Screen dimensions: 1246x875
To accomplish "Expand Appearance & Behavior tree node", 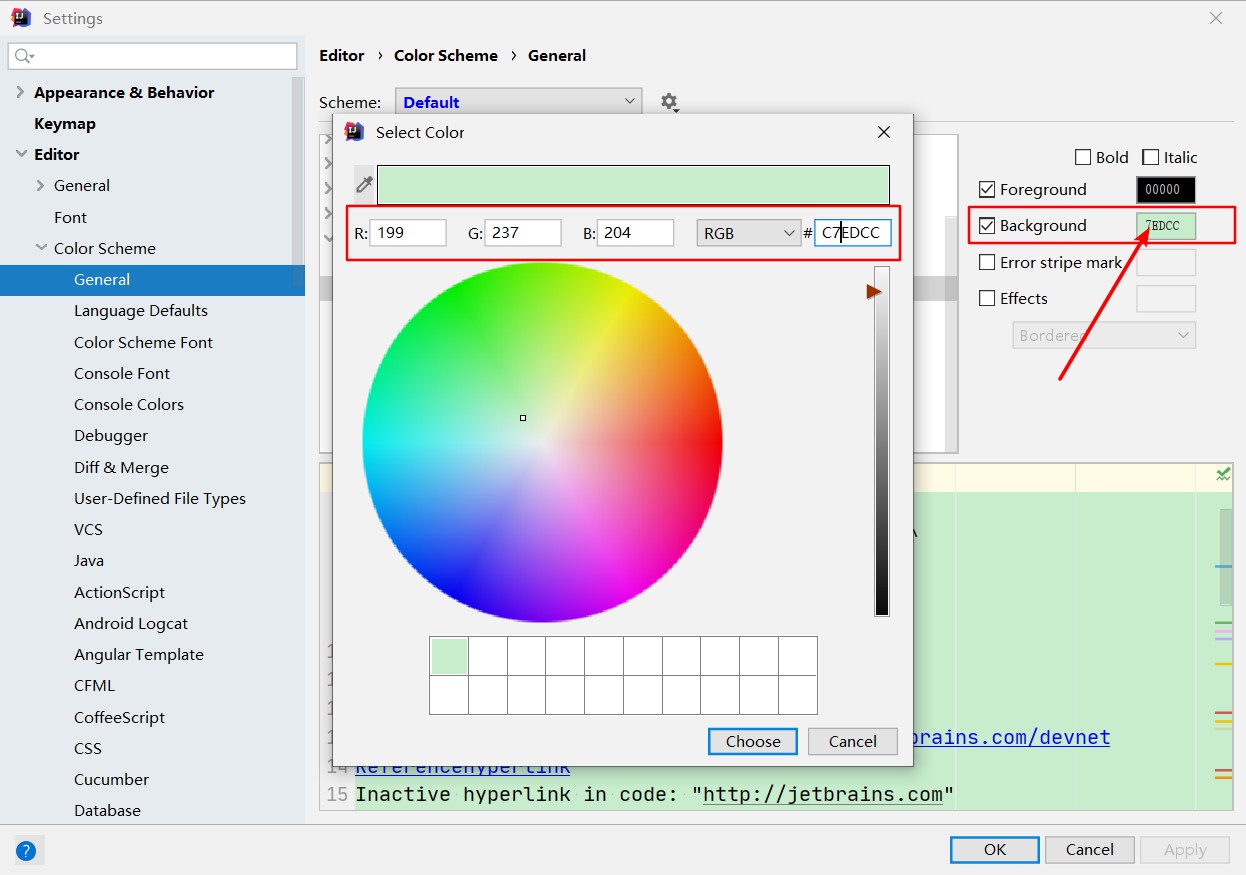I will pyautogui.click(x=20, y=92).
